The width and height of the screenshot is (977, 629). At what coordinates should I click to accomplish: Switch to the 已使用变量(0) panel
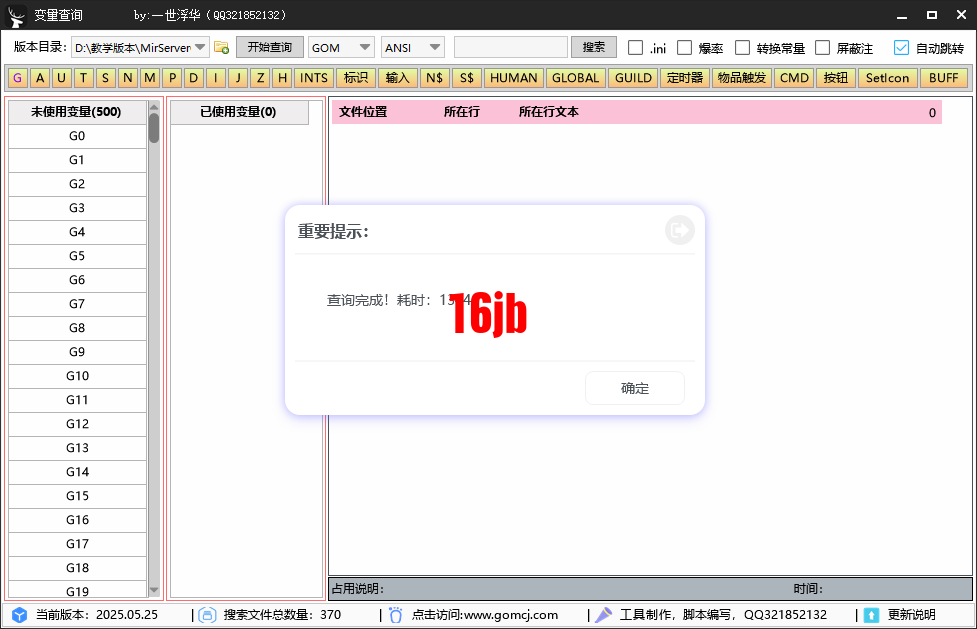239,112
